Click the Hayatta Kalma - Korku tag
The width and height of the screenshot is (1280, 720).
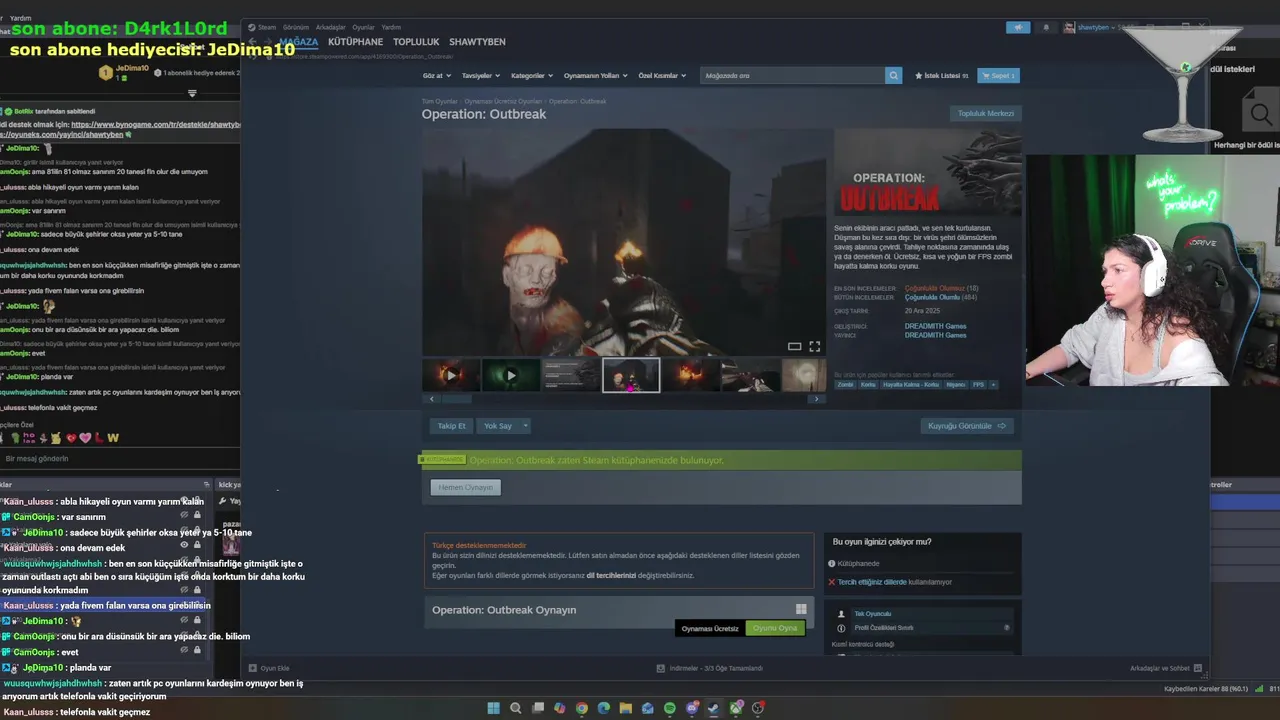tap(911, 384)
